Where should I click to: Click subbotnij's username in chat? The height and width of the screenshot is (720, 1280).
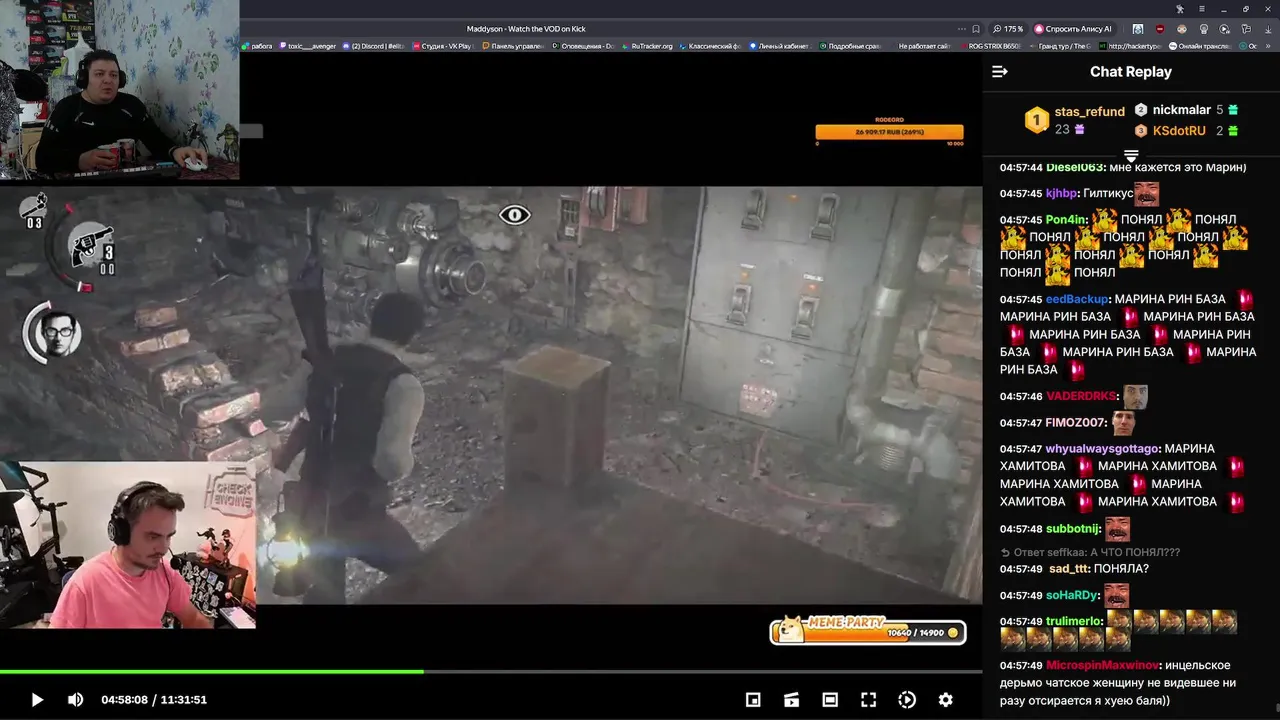(1073, 529)
